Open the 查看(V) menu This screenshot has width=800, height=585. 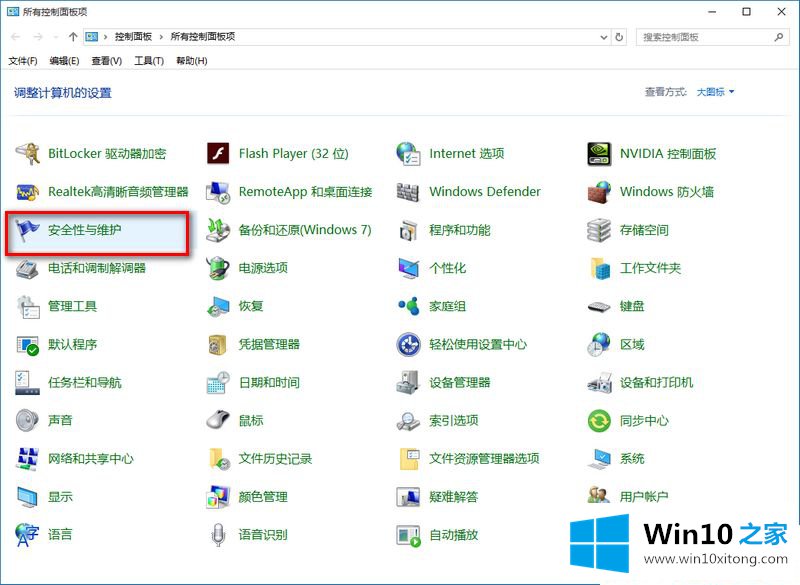tap(107, 61)
